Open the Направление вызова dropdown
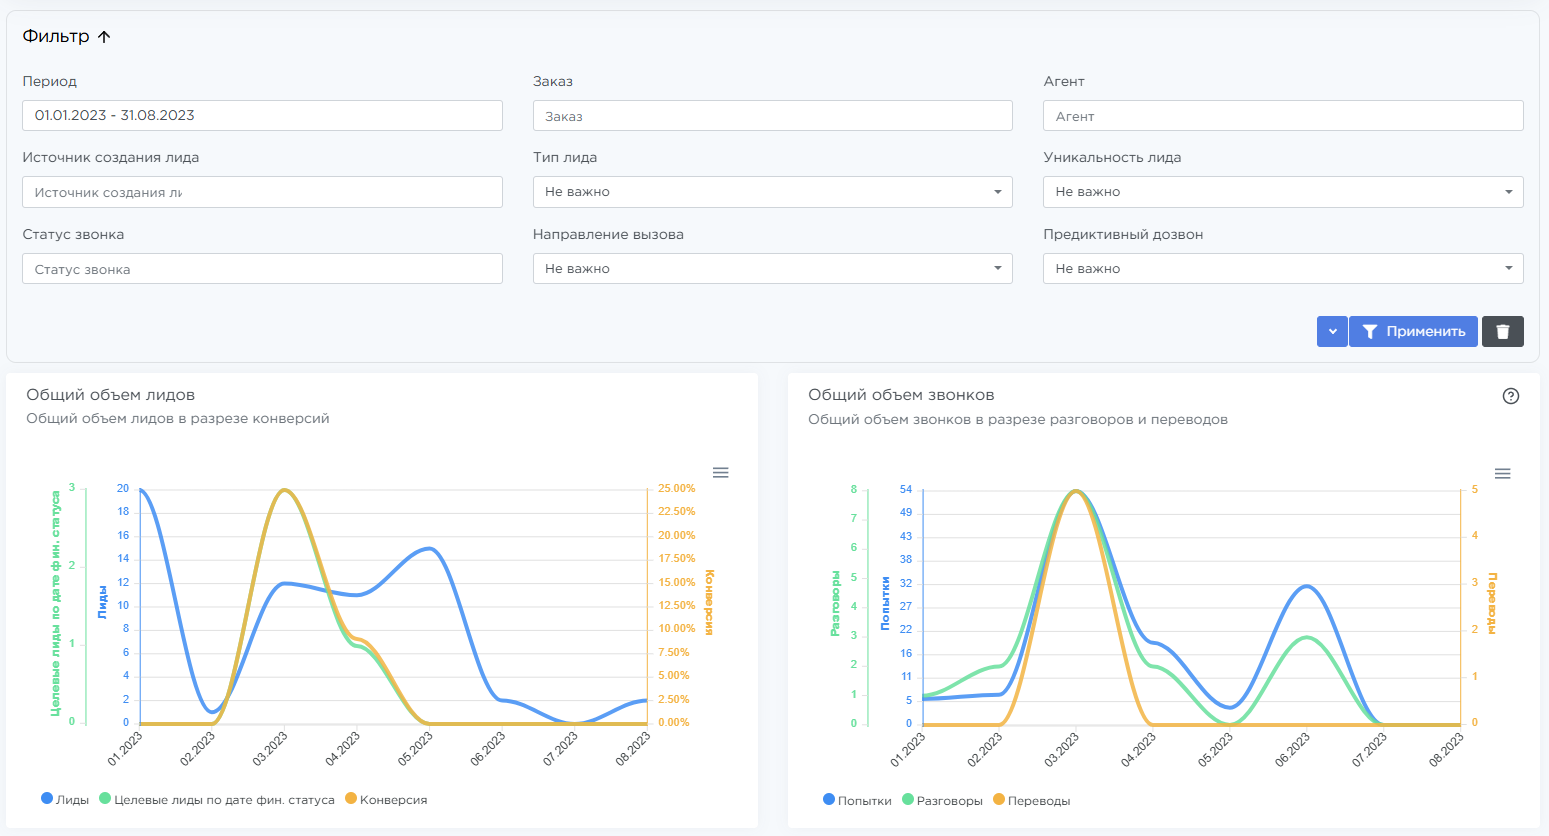The image size is (1549, 836). point(772,269)
